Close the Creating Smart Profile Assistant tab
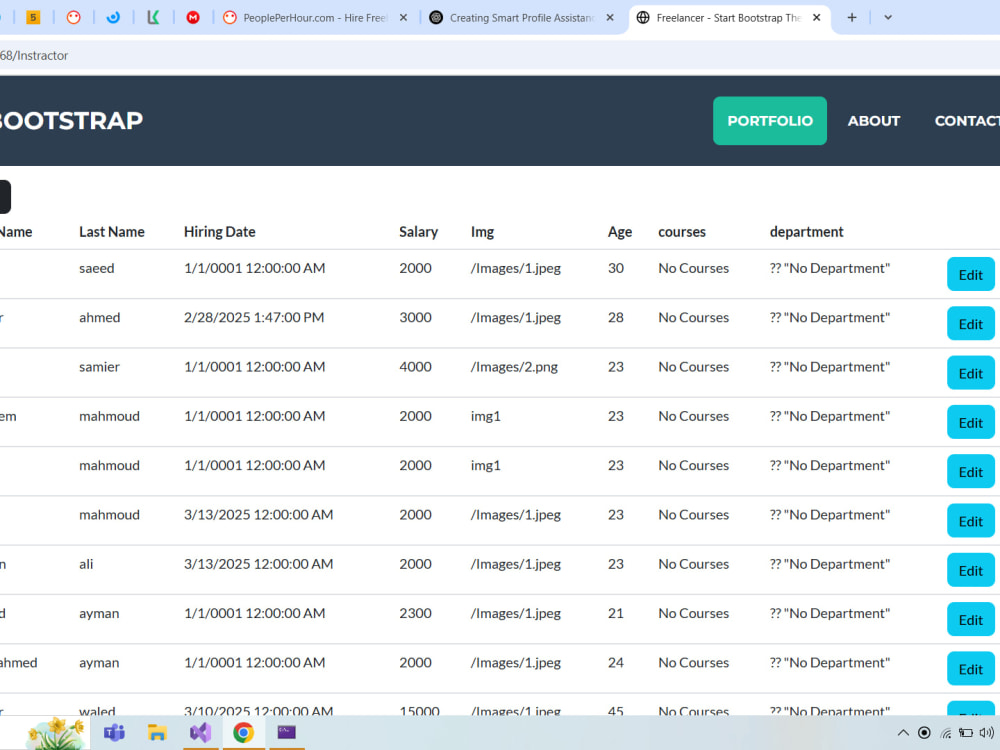The height and width of the screenshot is (750, 1000). coord(610,18)
